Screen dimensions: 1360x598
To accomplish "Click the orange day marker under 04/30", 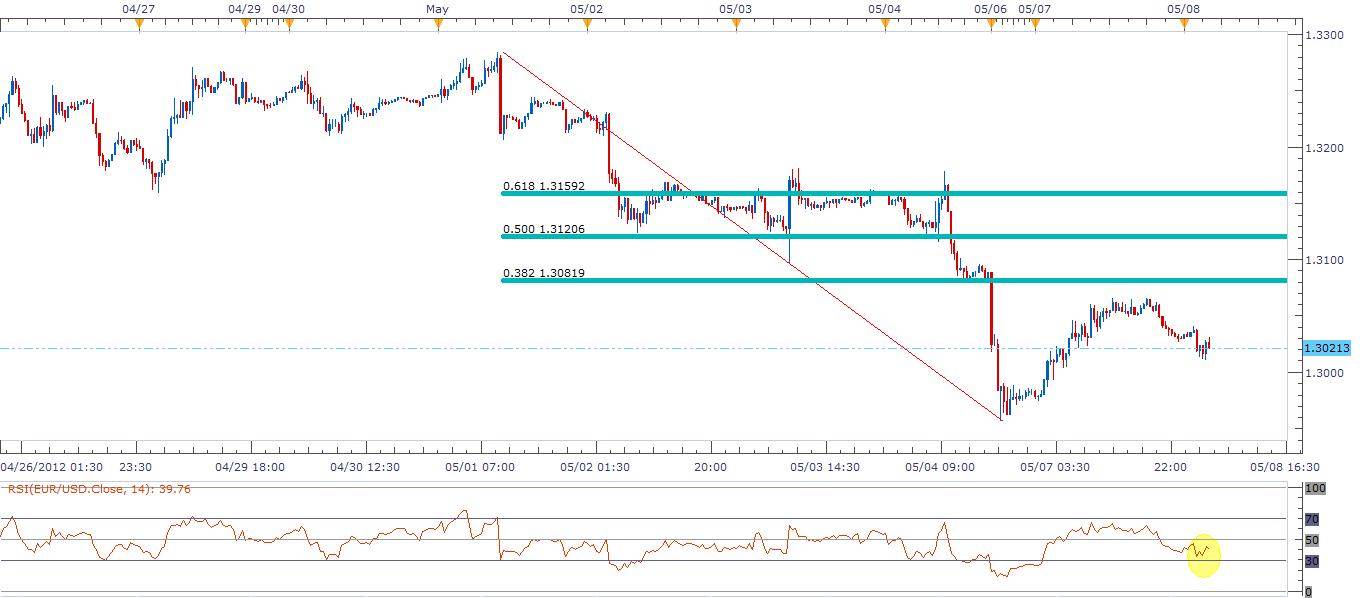I will (x=289, y=25).
